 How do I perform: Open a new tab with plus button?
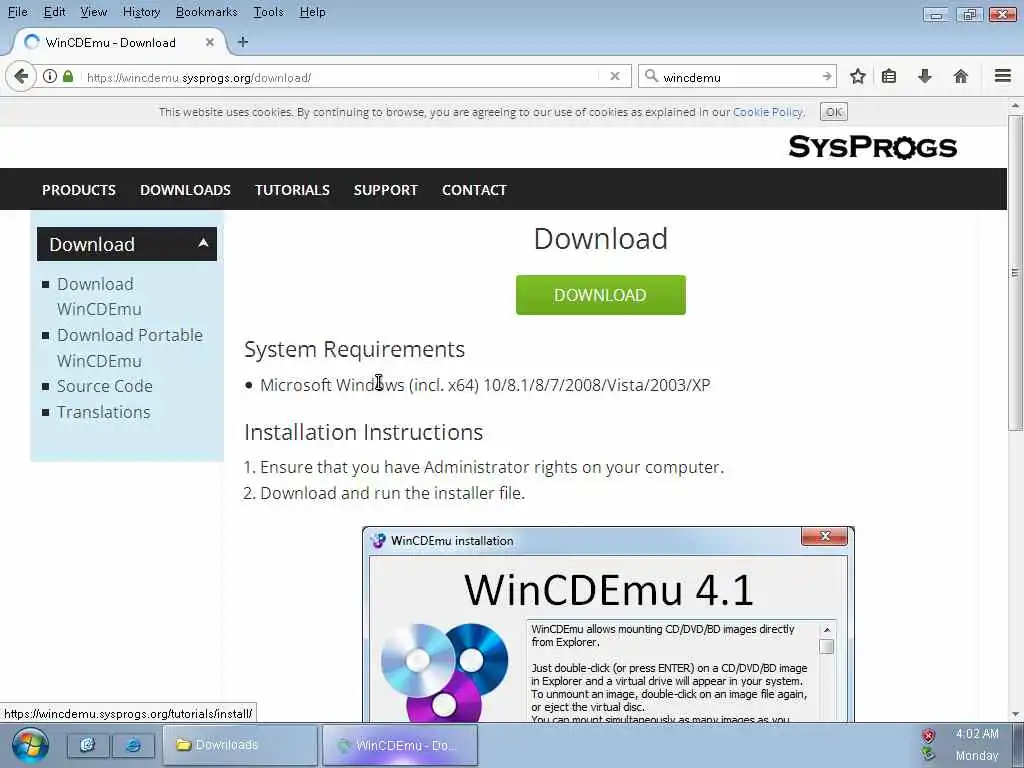243,42
